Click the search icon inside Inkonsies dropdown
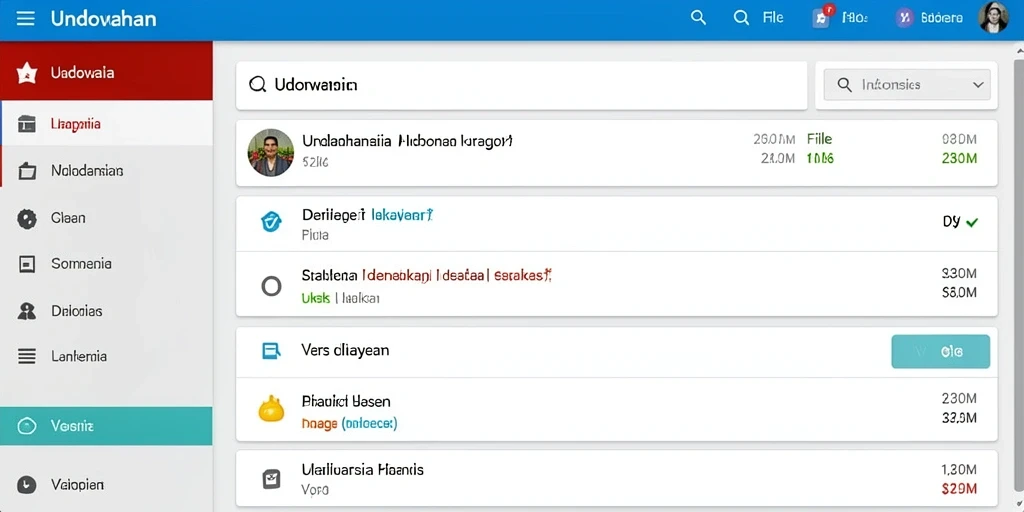The width and height of the screenshot is (1024, 512). point(844,85)
